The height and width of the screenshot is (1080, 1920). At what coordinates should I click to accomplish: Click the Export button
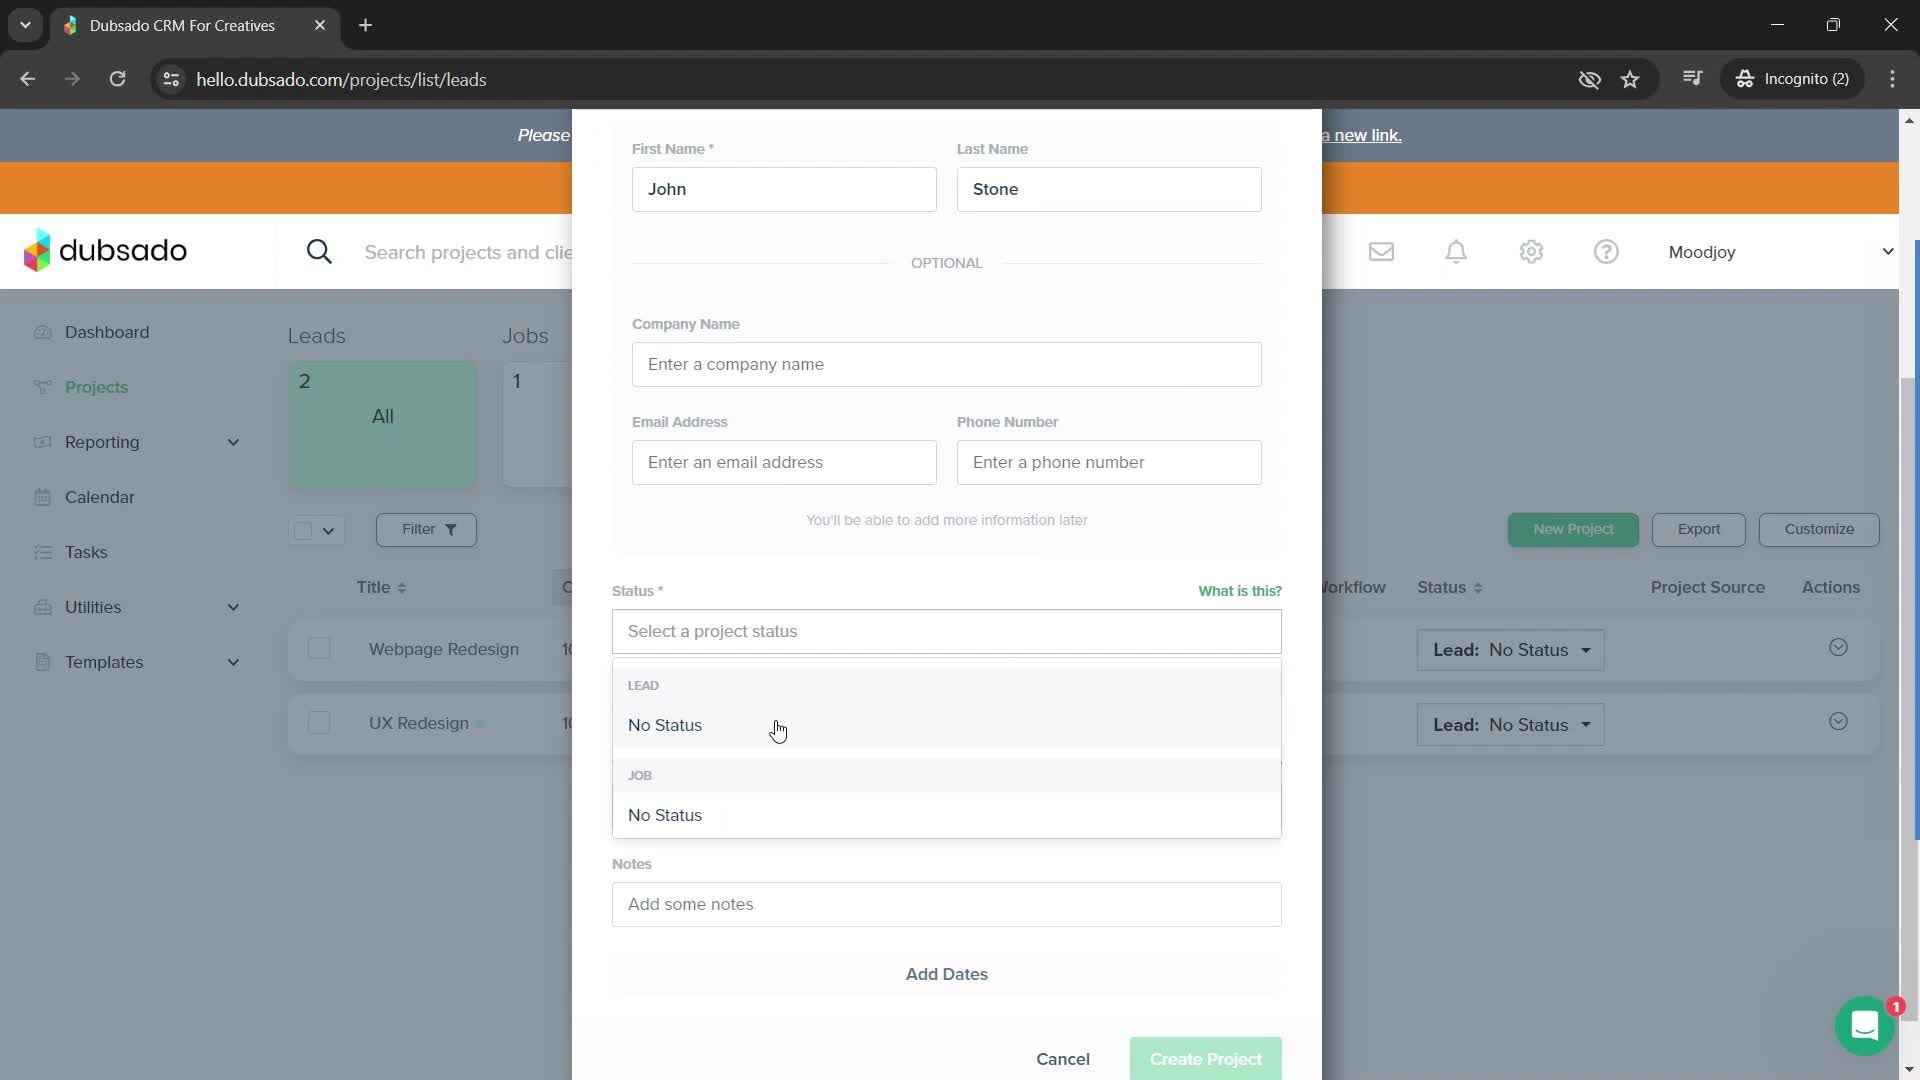(1698, 529)
